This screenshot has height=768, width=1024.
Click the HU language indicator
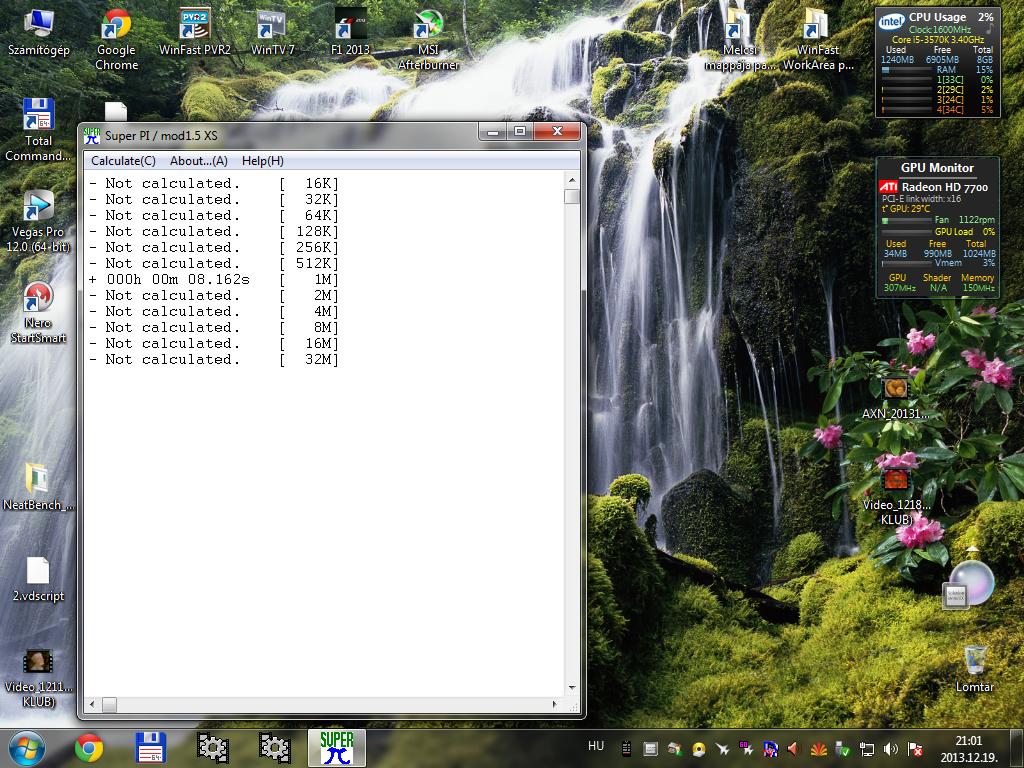[596, 746]
